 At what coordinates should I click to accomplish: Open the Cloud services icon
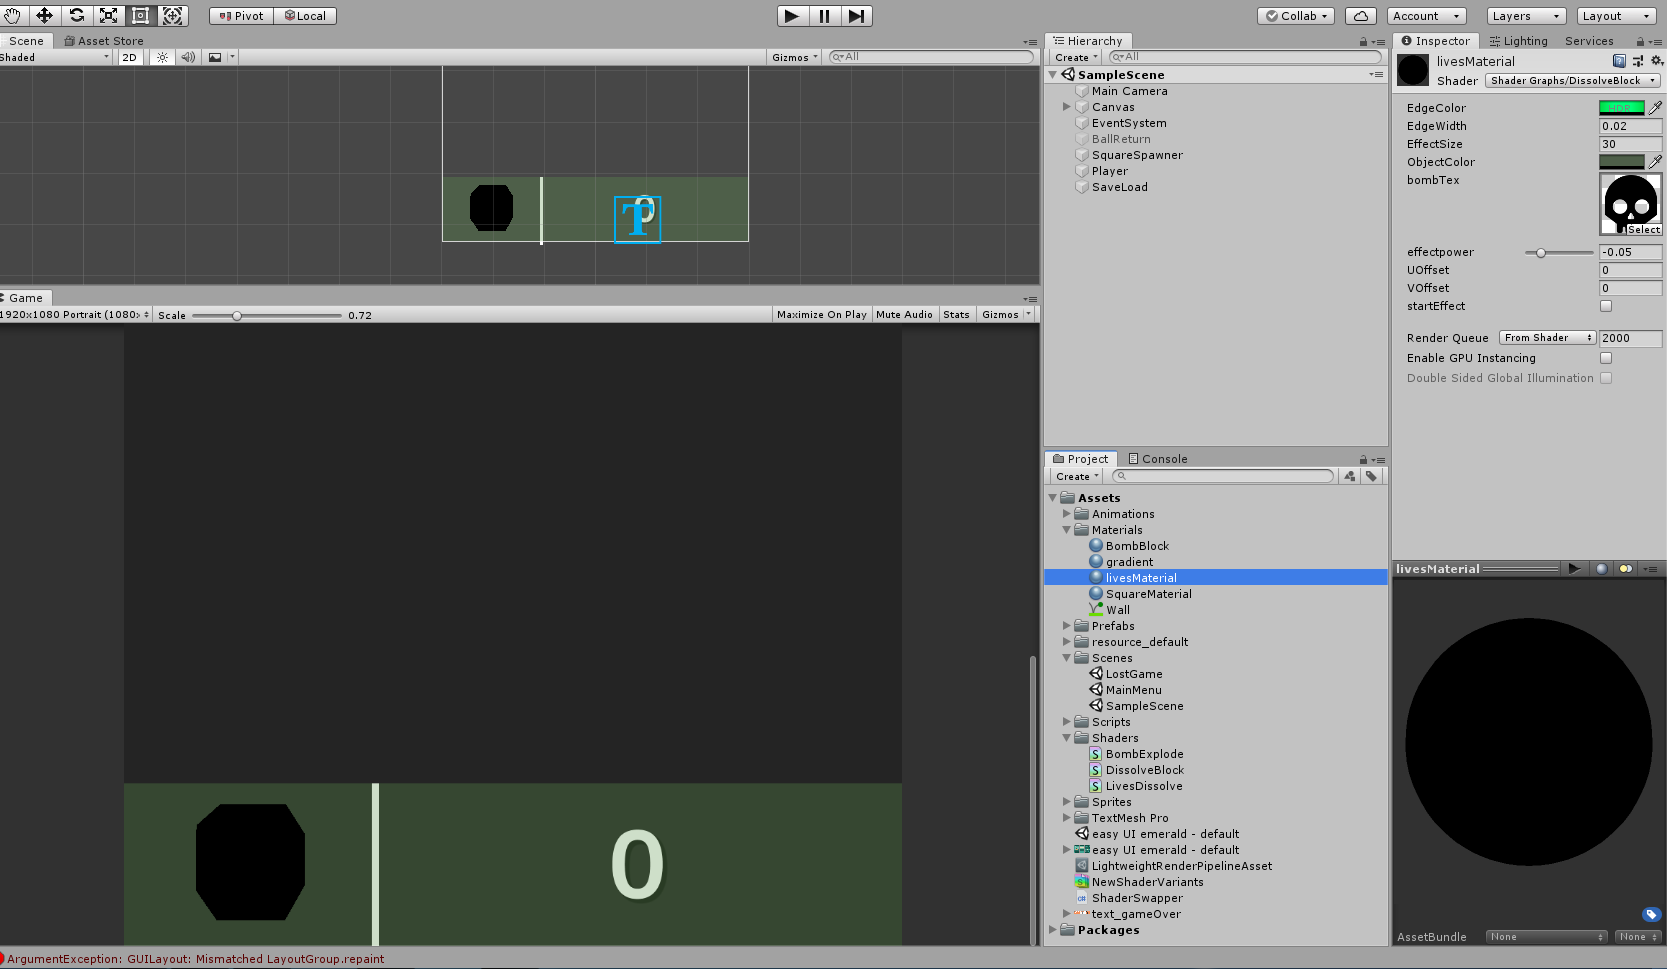(1360, 16)
